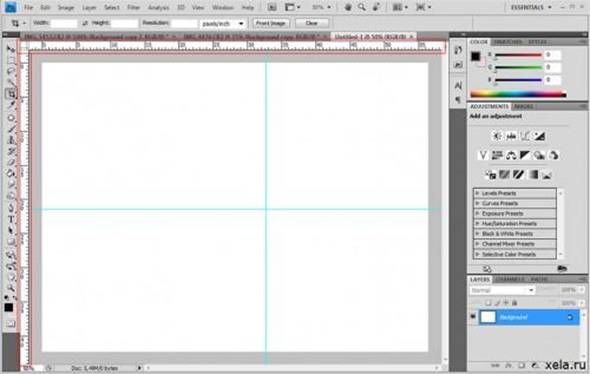The image size is (590, 374).
Task: Select the Eyedropper tool
Action: (x=11, y=106)
